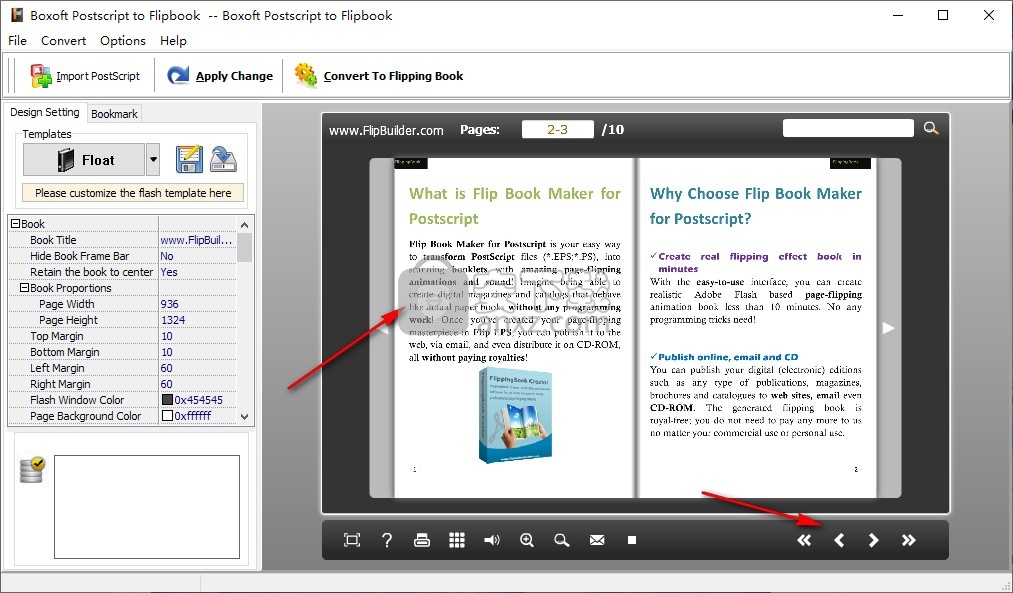1013x593 pixels.
Task: Click the print icon in flipbook toolbar
Action: (422, 540)
